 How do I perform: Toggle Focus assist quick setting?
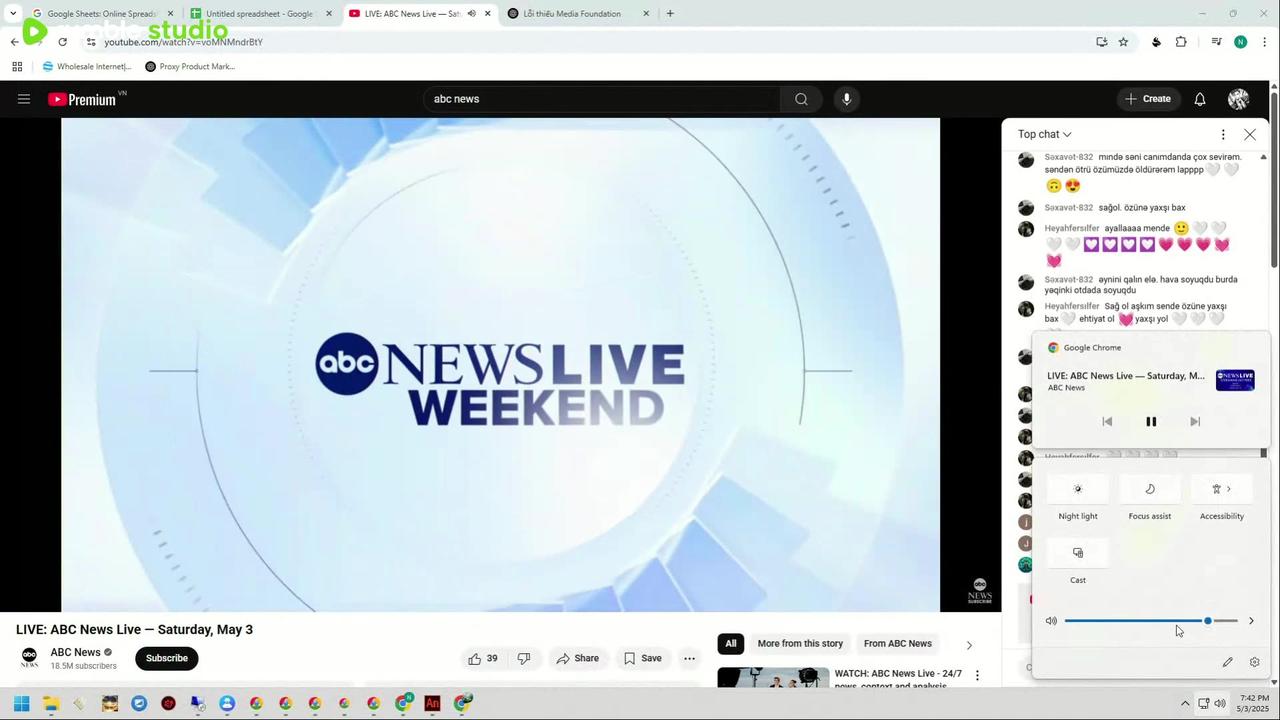[1150, 489]
